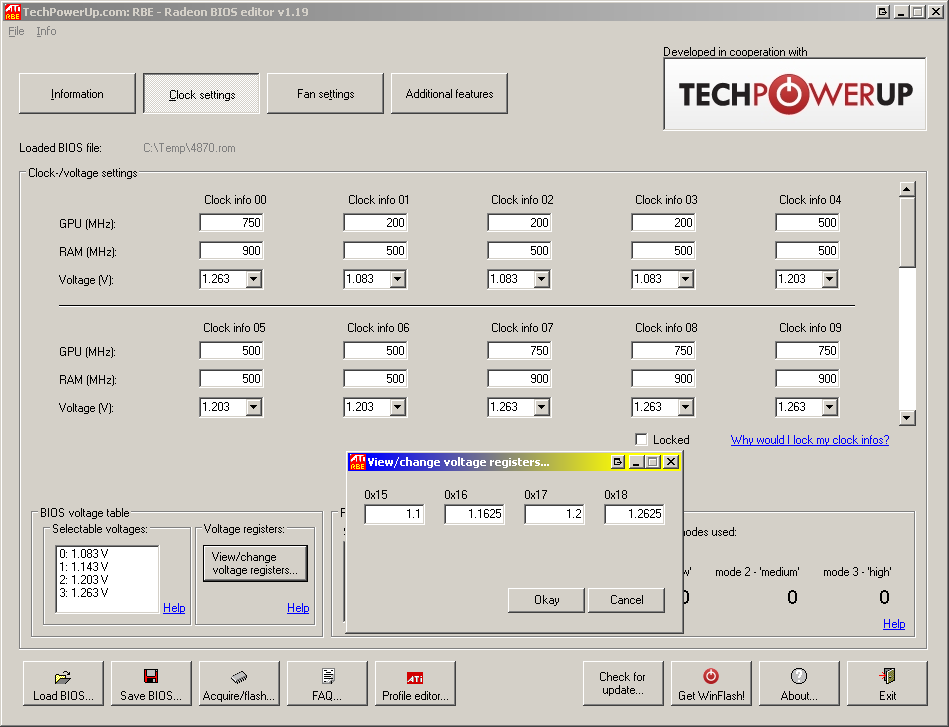Click the 0x17 register input field
The width and height of the screenshot is (949, 727).
554,514
